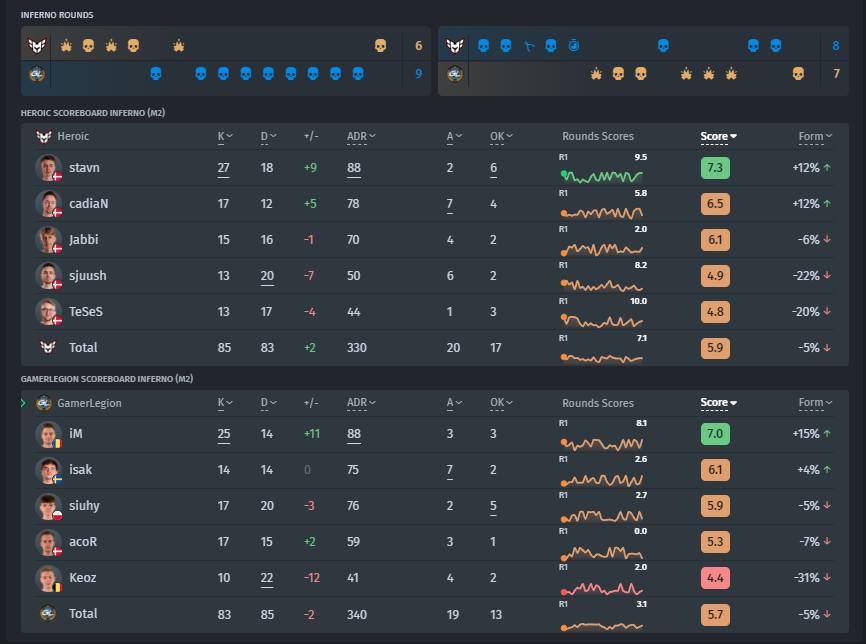Open TeSeS's player avatar

pos(49,311)
